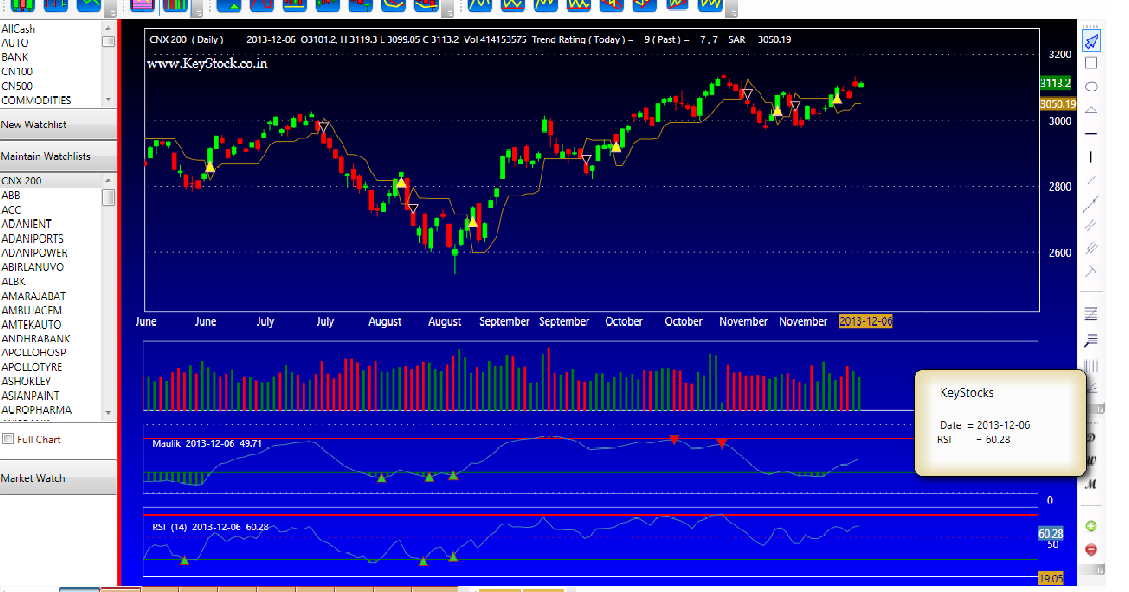Enable the Full Chart checkbox
Image resolution: width=1129 pixels, height=592 pixels.
click(9, 439)
